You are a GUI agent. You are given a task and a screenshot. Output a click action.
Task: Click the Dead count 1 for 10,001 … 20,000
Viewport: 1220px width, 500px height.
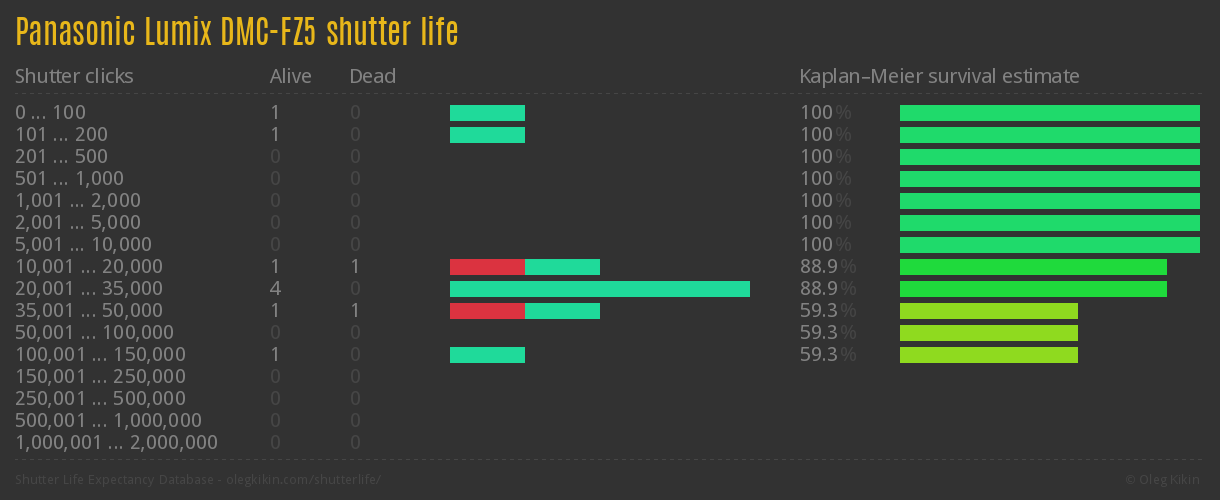pos(355,267)
